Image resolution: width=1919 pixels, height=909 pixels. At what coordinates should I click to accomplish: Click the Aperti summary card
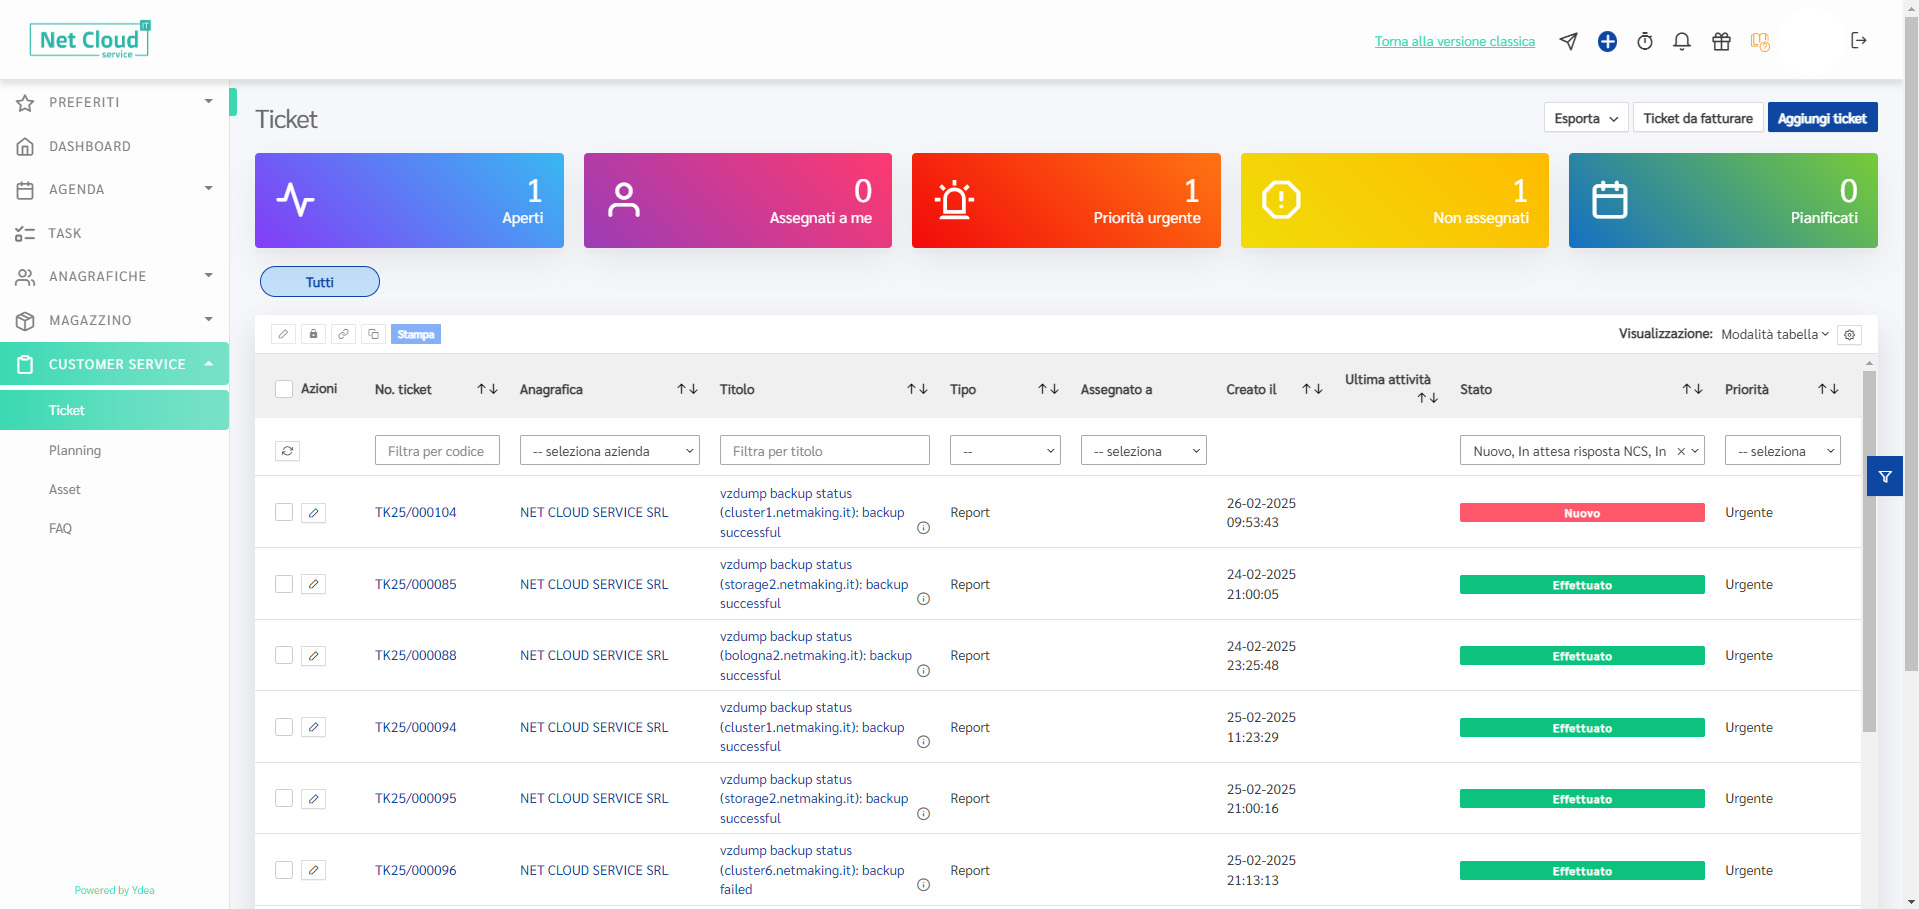[409, 200]
